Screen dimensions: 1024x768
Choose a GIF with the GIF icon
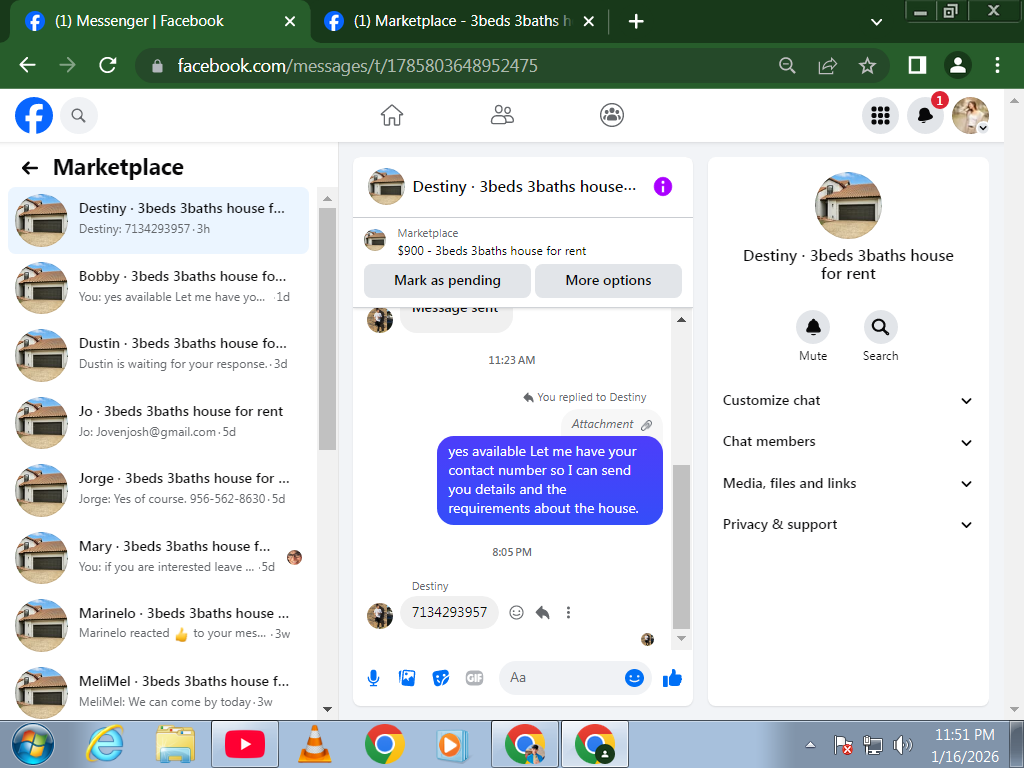475,678
